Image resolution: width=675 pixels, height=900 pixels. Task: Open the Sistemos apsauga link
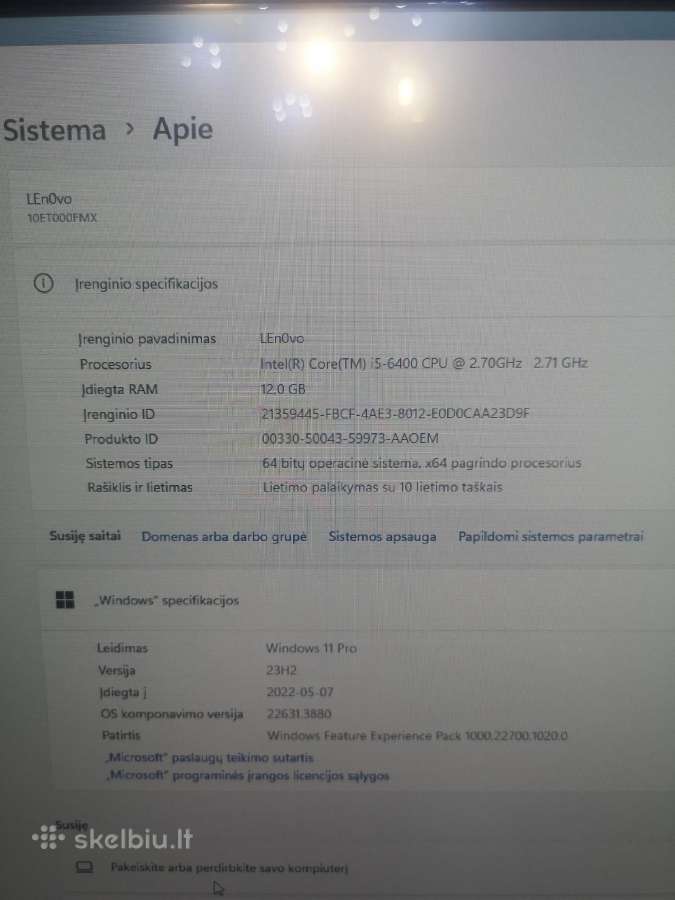point(382,537)
